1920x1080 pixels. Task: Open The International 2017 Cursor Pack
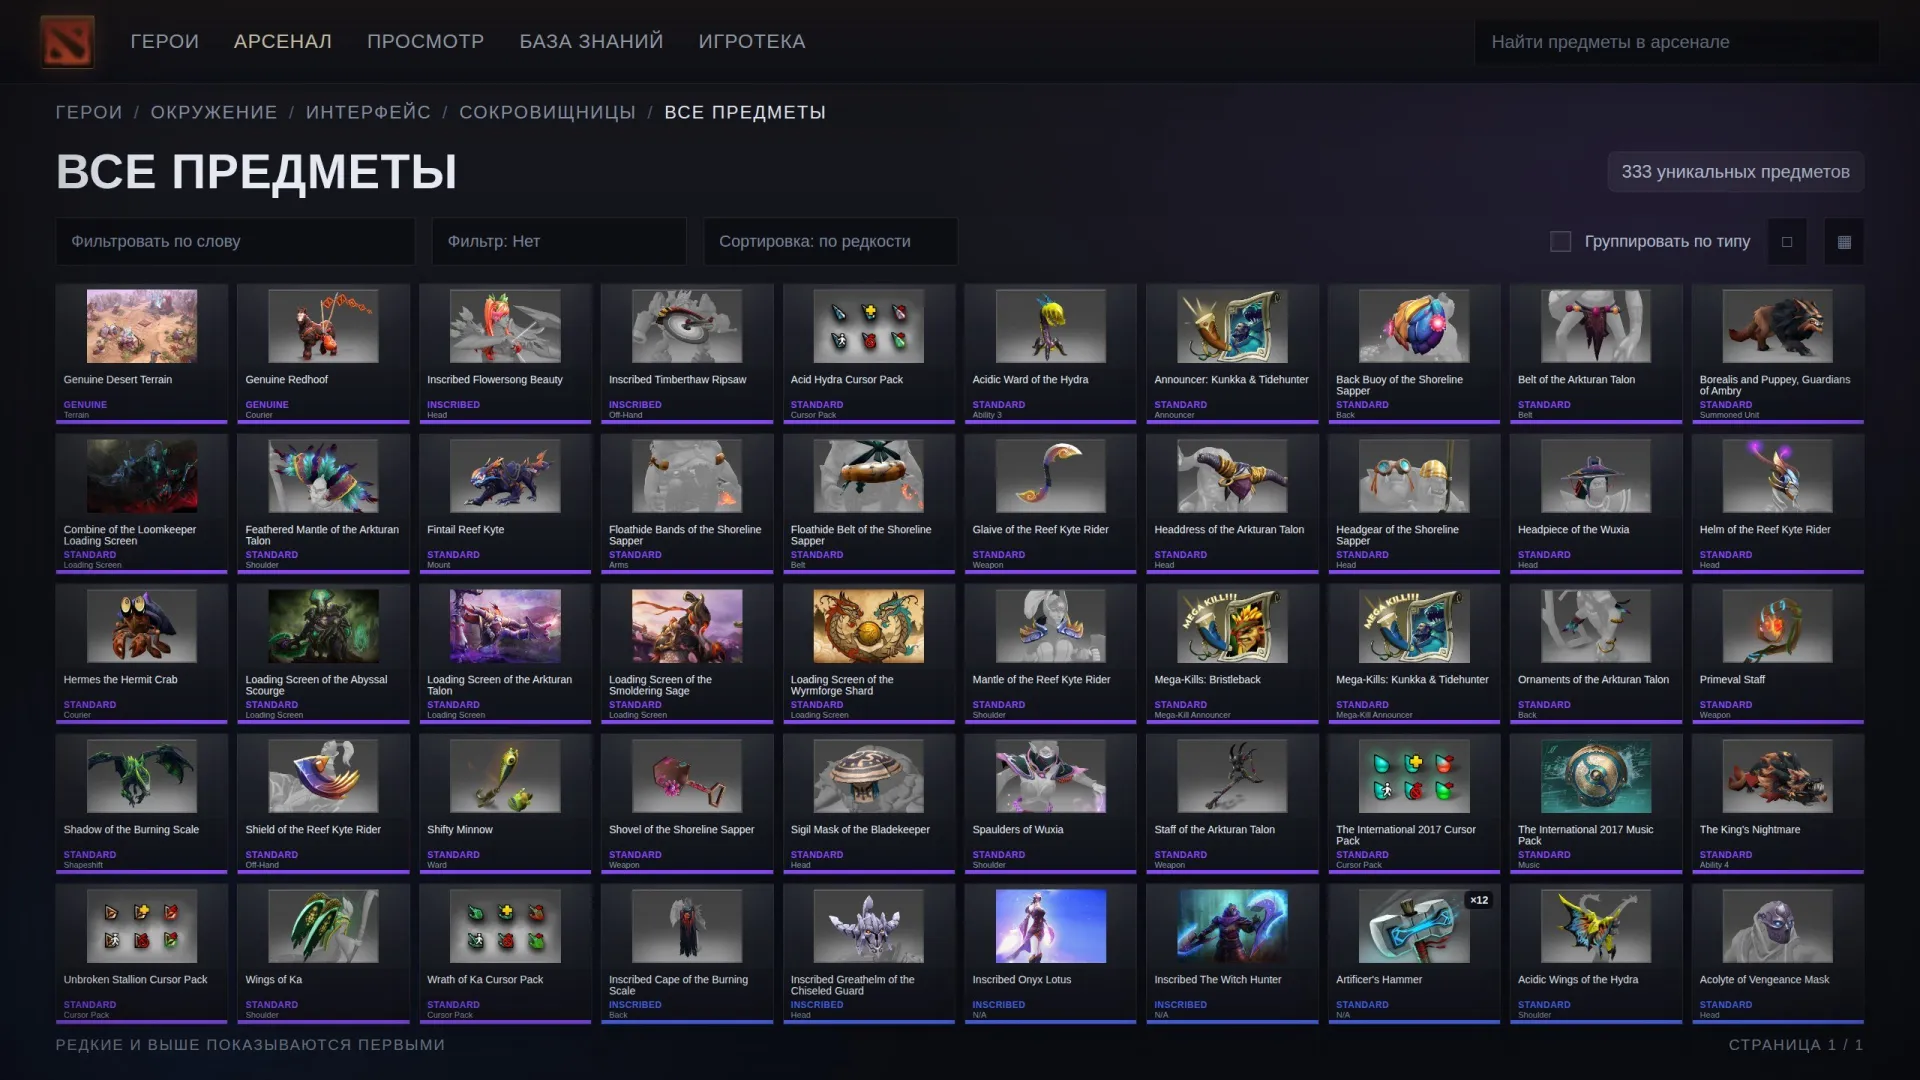(x=1414, y=803)
